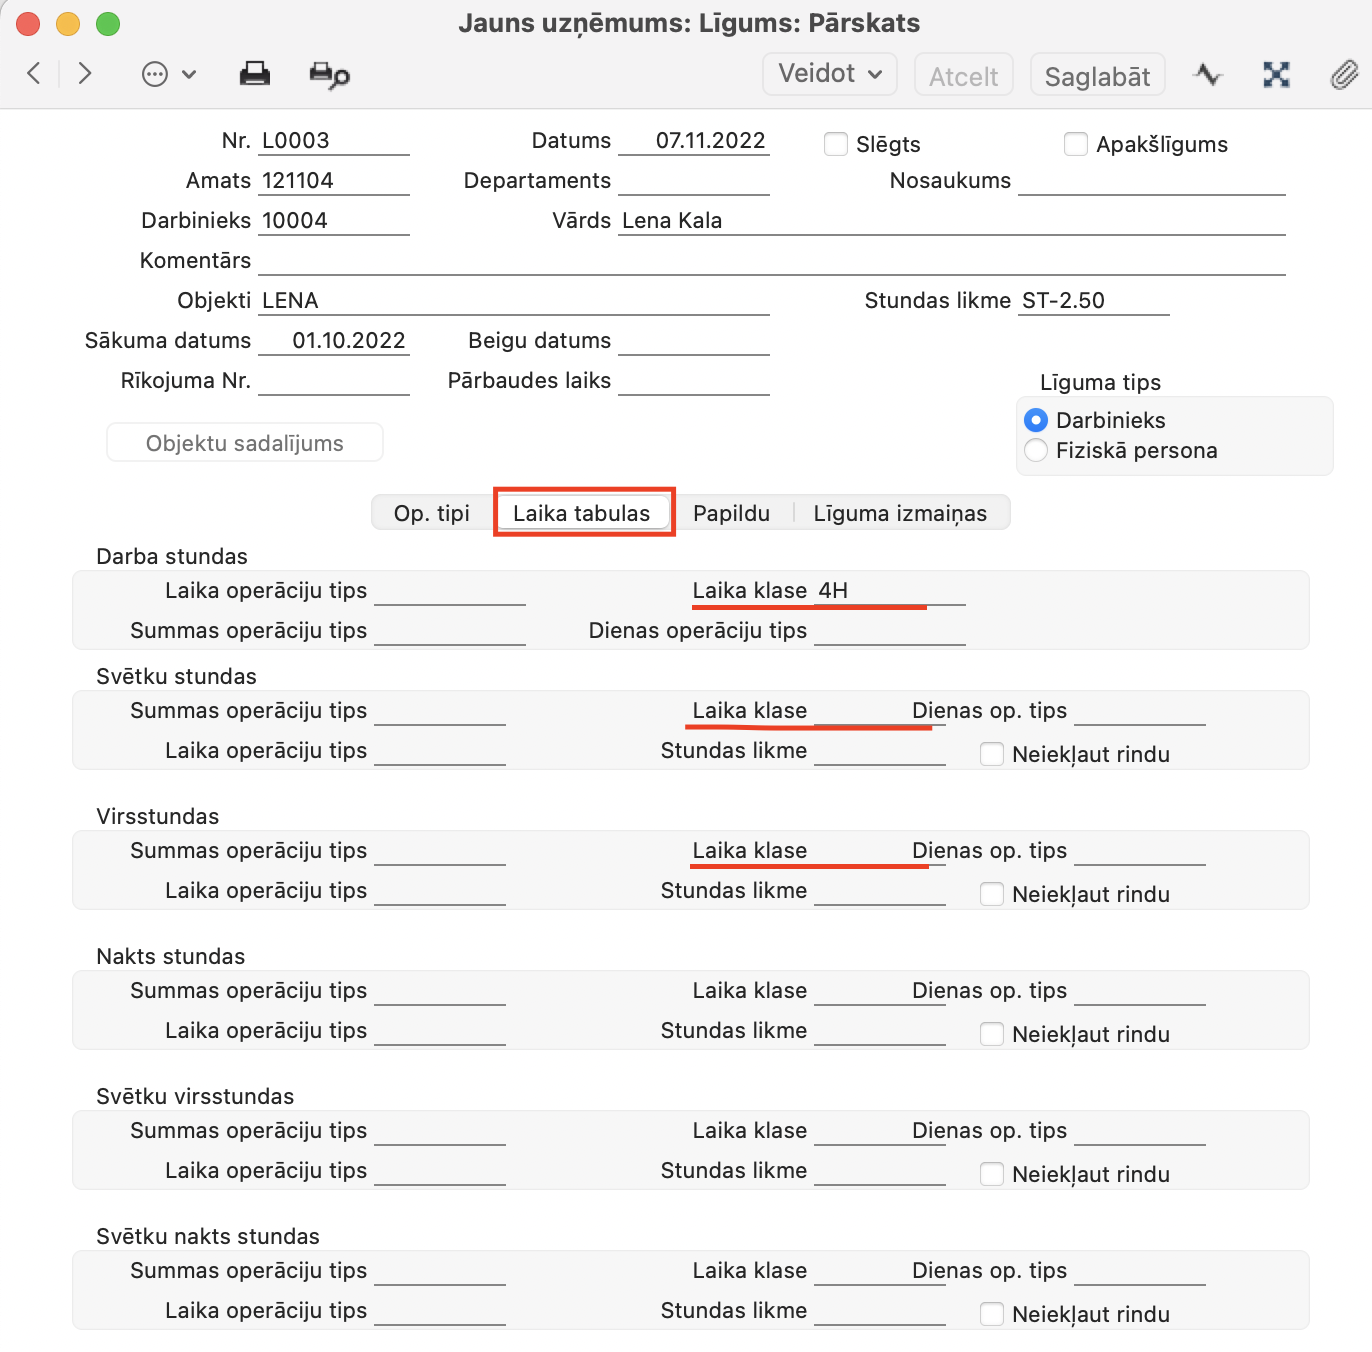
Task: Expand the ellipsis actions dropdown
Action: coord(168,75)
